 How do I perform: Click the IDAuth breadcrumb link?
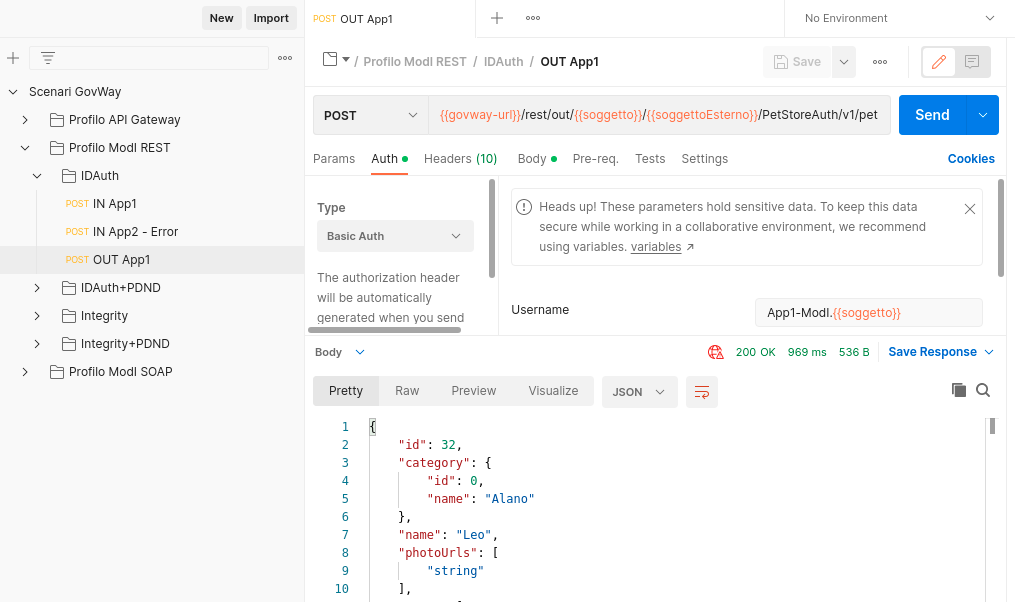click(x=504, y=62)
